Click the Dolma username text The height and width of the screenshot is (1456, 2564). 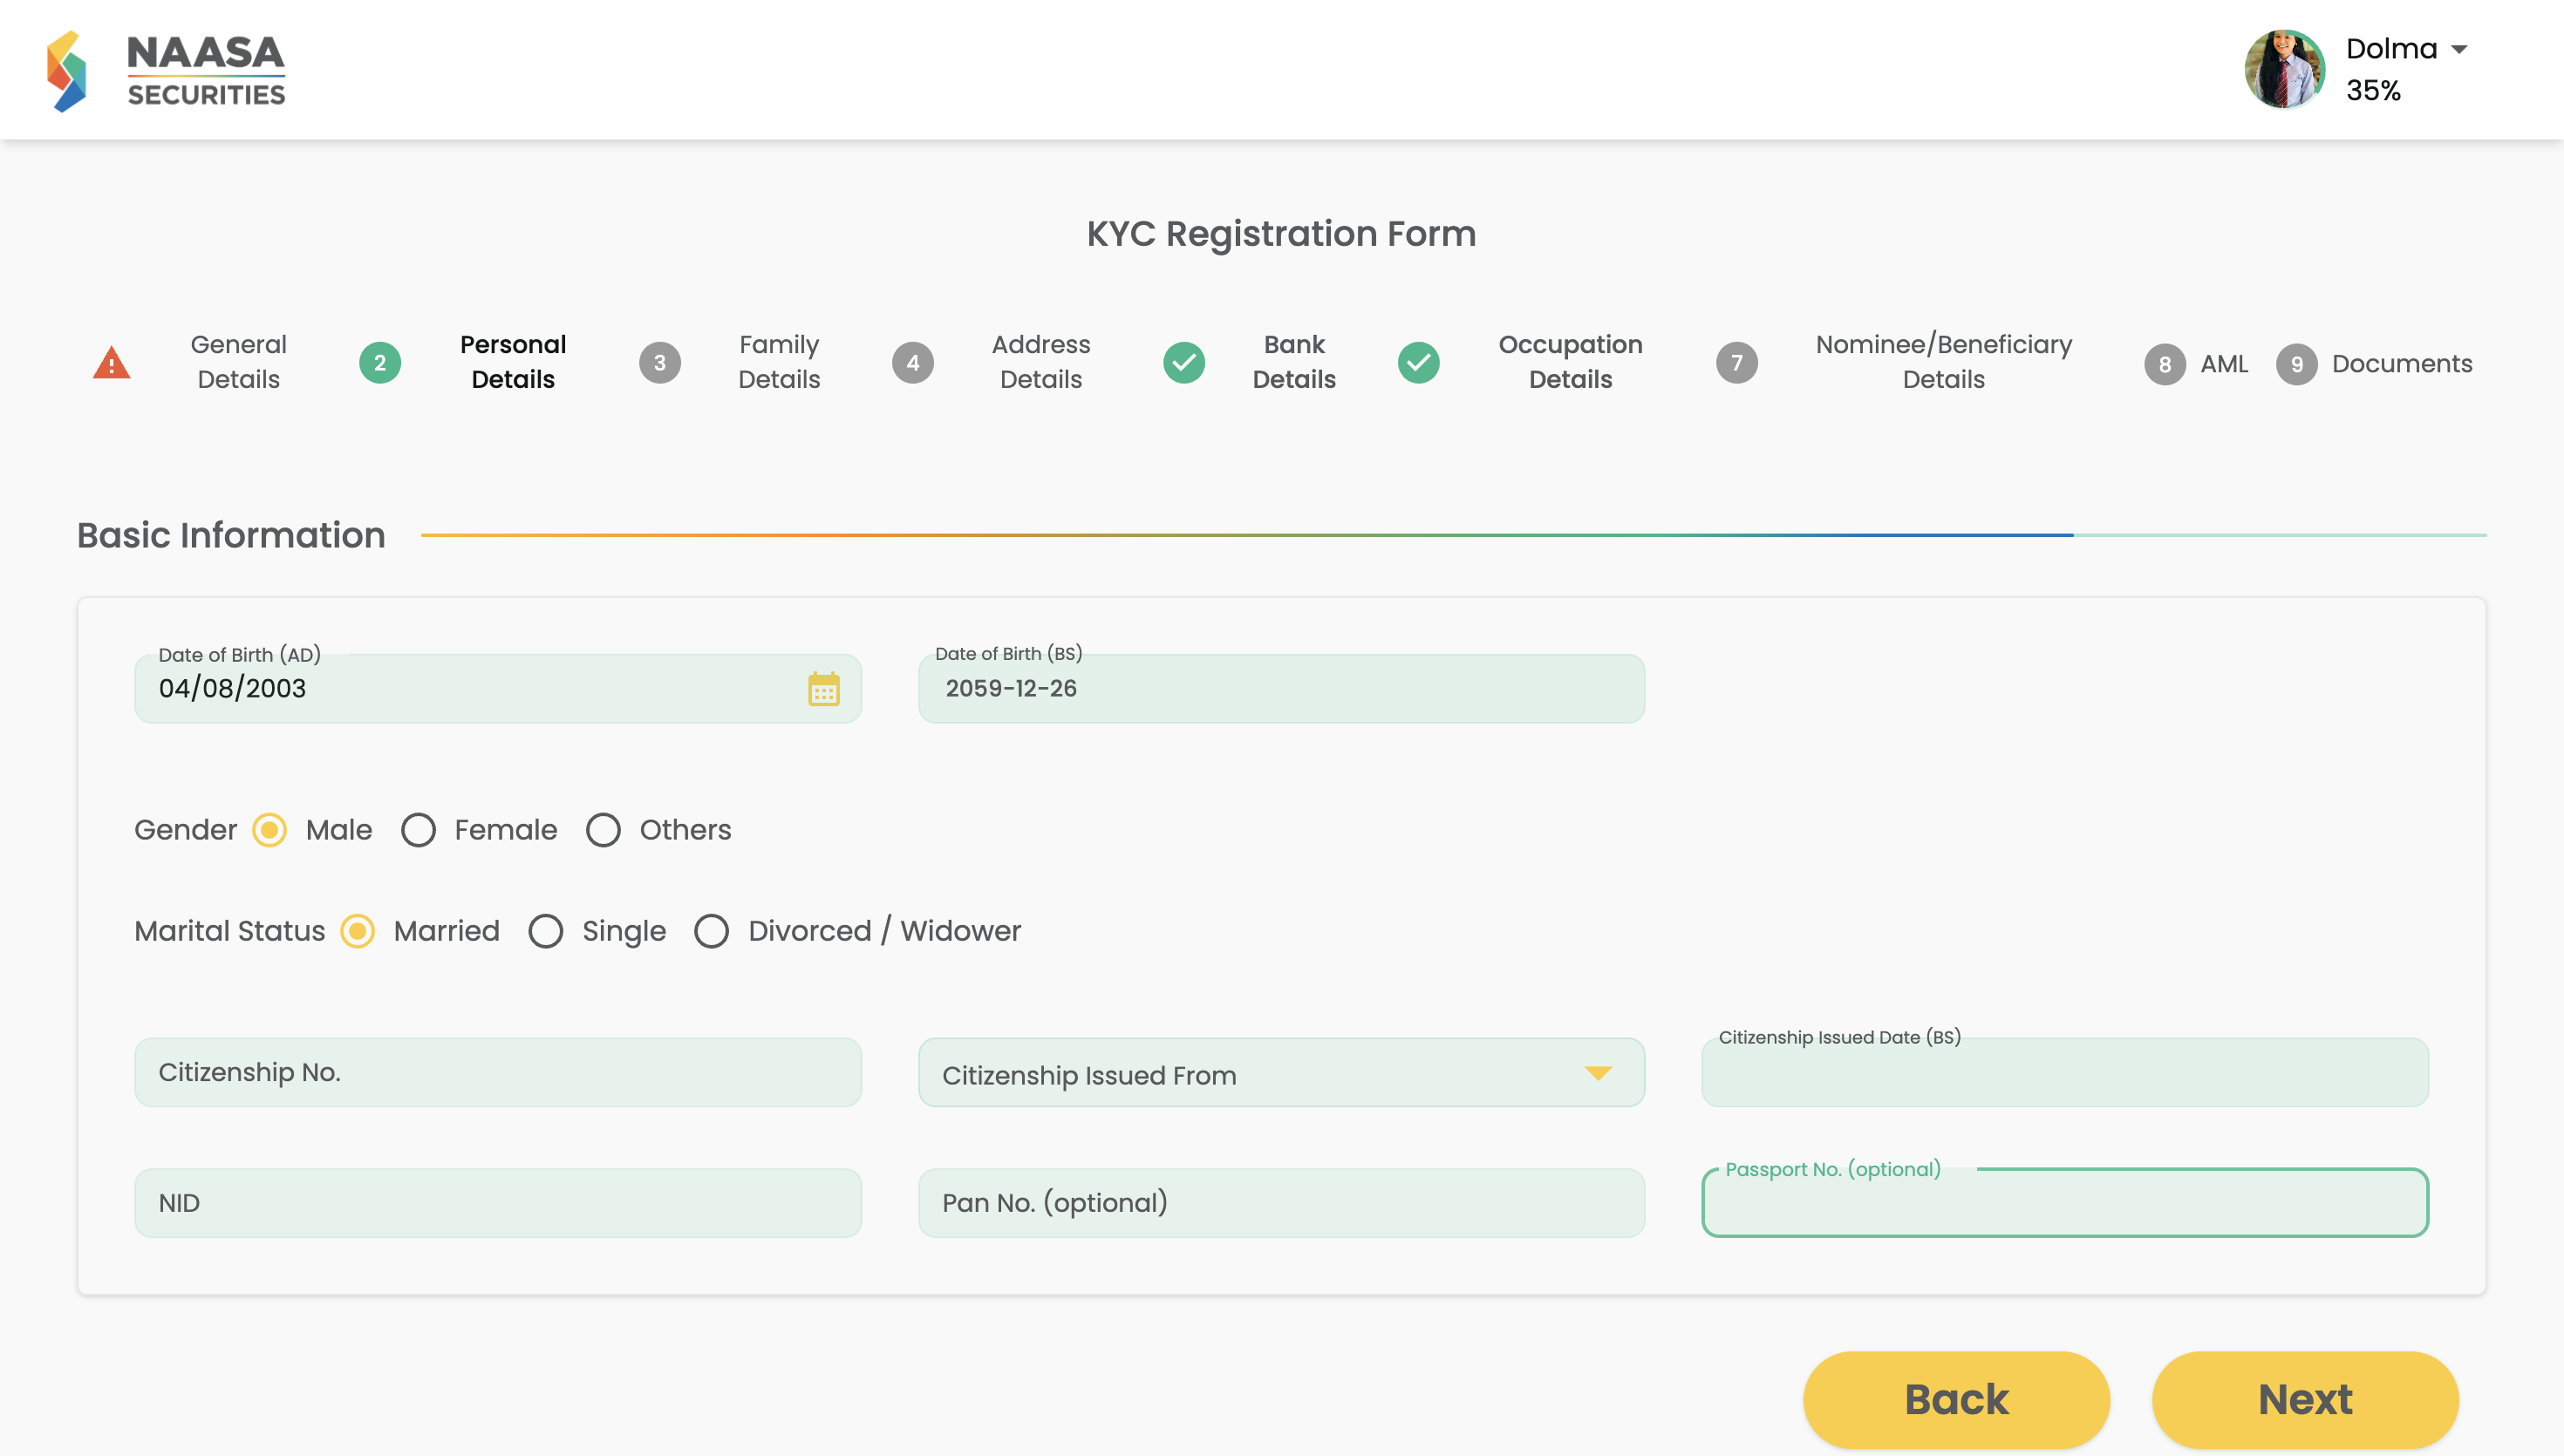tap(2391, 49)
